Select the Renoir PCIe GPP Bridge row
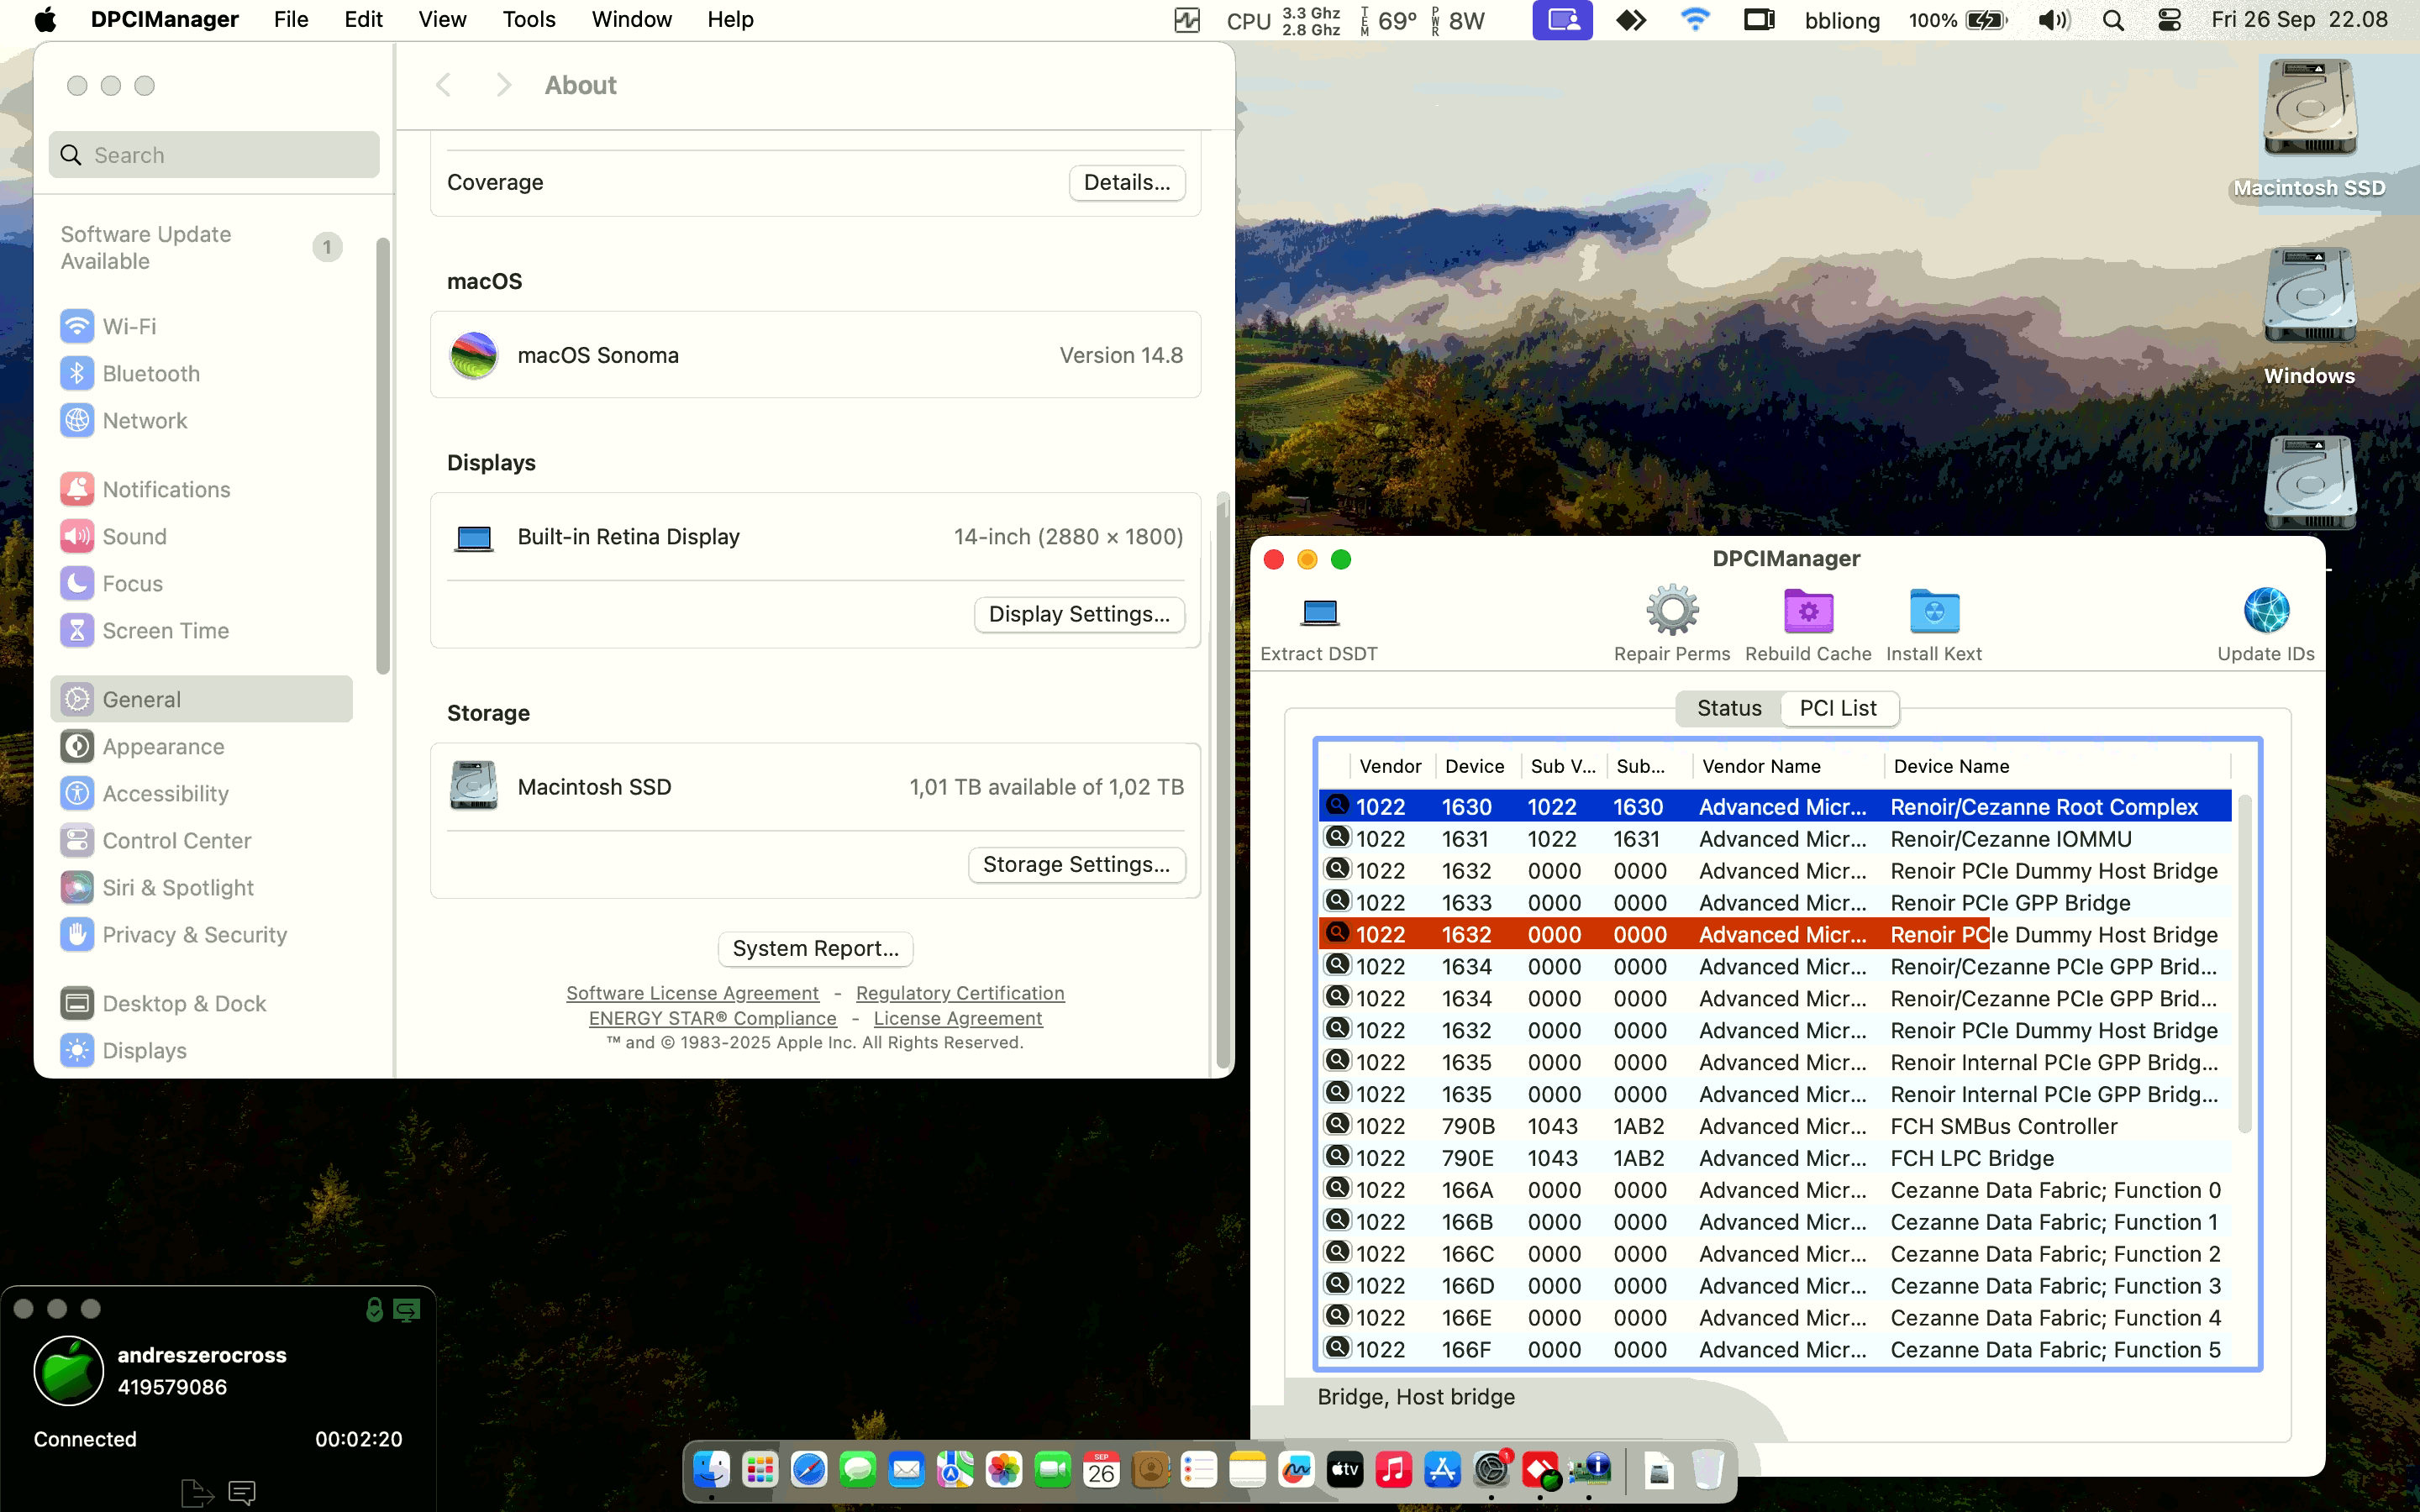 click(1775, 902)
